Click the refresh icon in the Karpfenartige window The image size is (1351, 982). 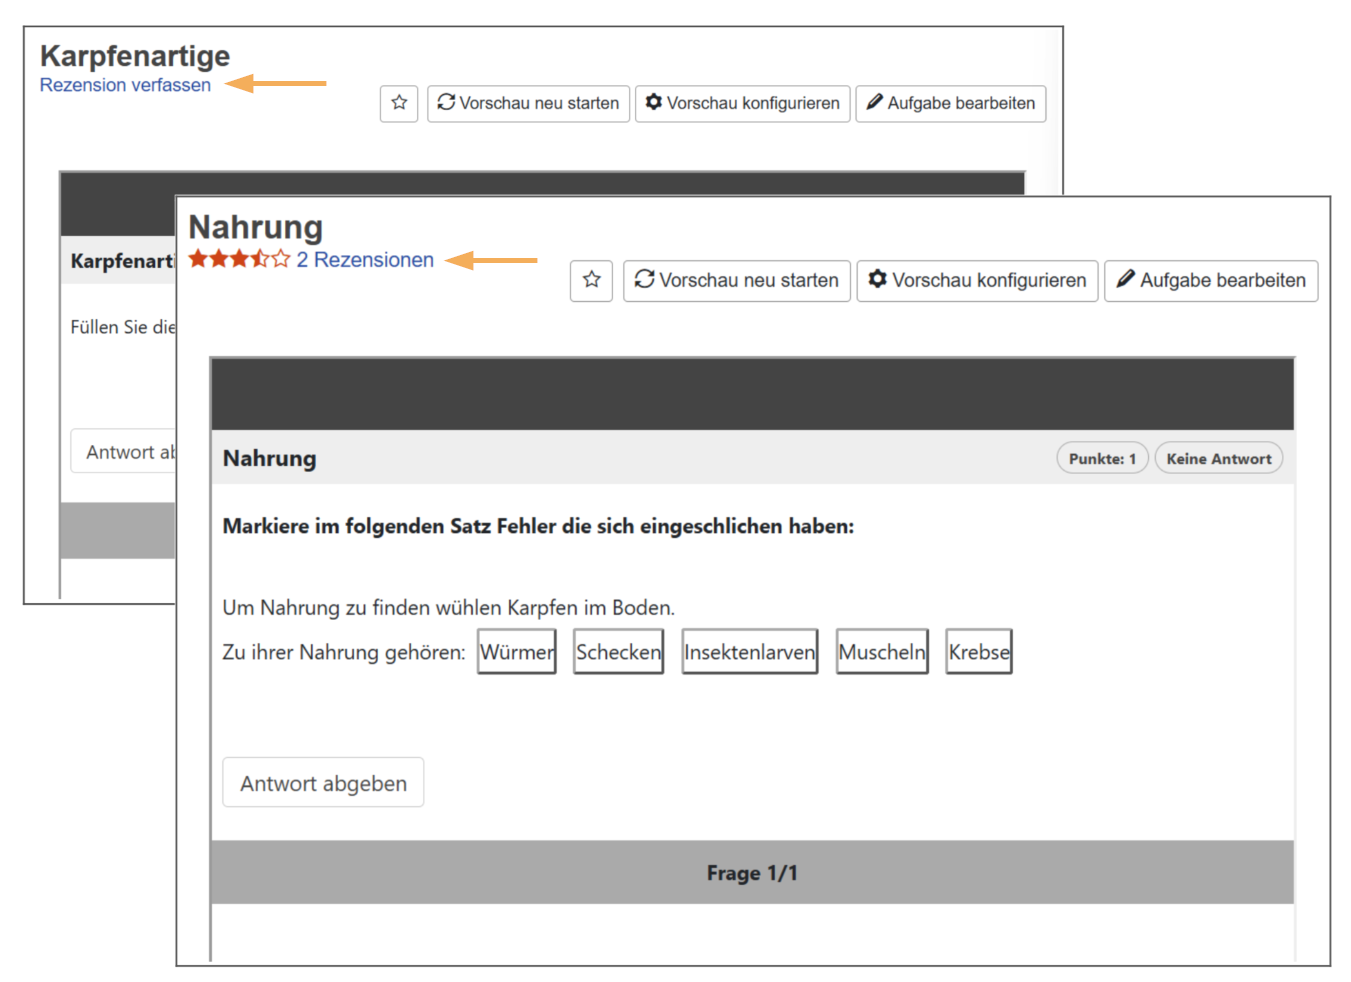coord(446,103)
